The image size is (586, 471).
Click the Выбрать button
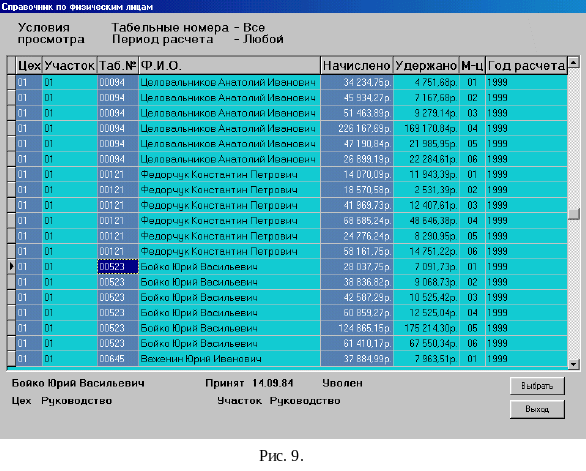tap(537, 386)
